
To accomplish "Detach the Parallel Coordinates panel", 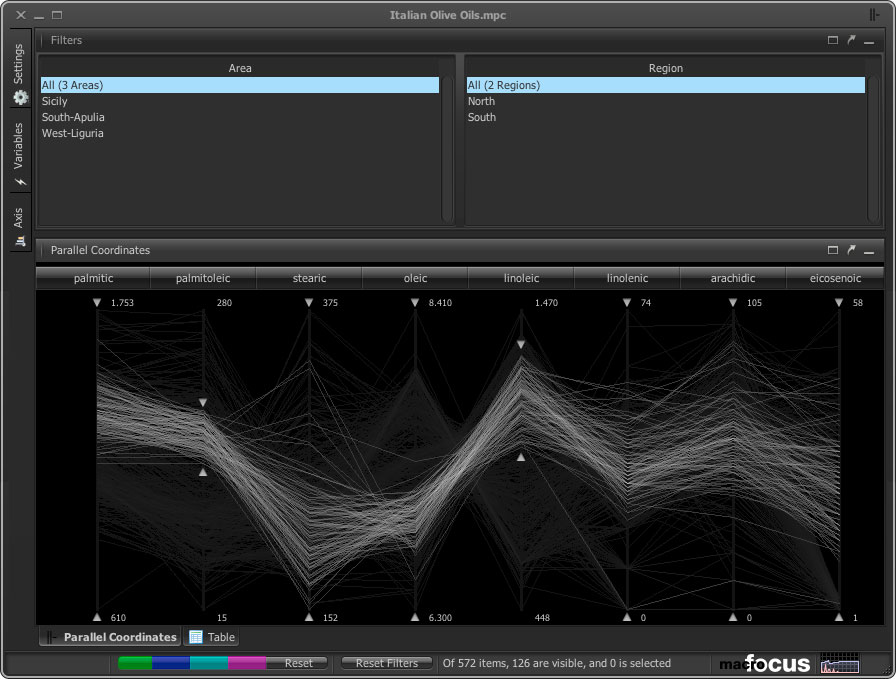I will [851, 250].
